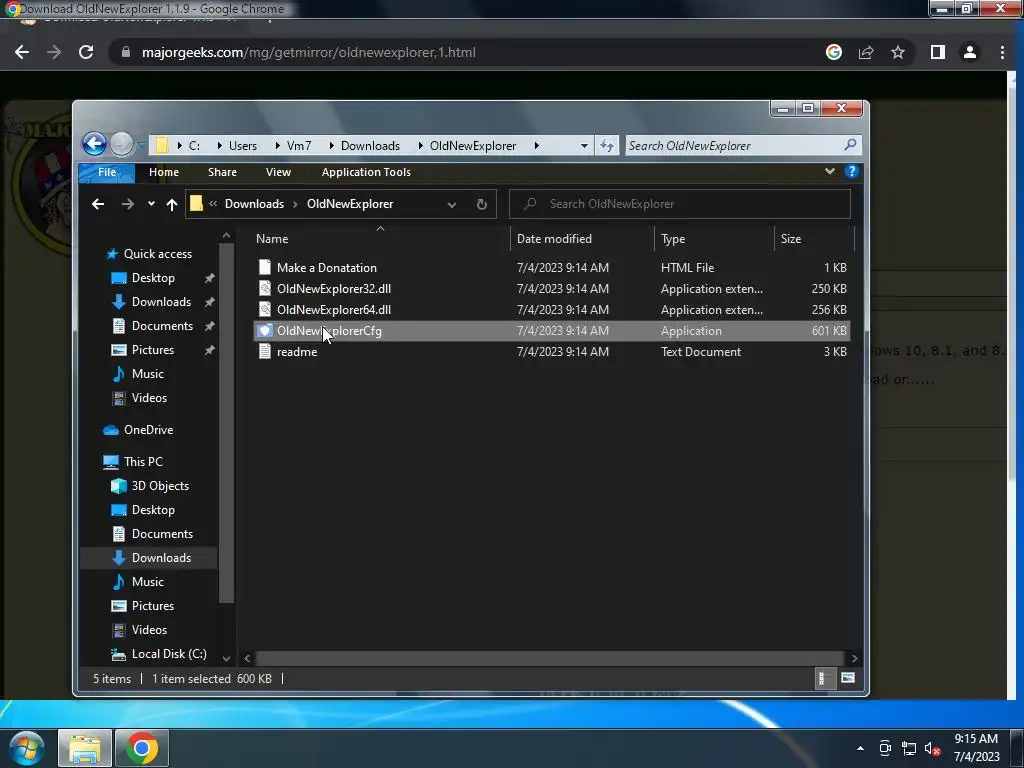Open the Home ribbon tab
Viewport: 1024px width, 768px height.
164,172
